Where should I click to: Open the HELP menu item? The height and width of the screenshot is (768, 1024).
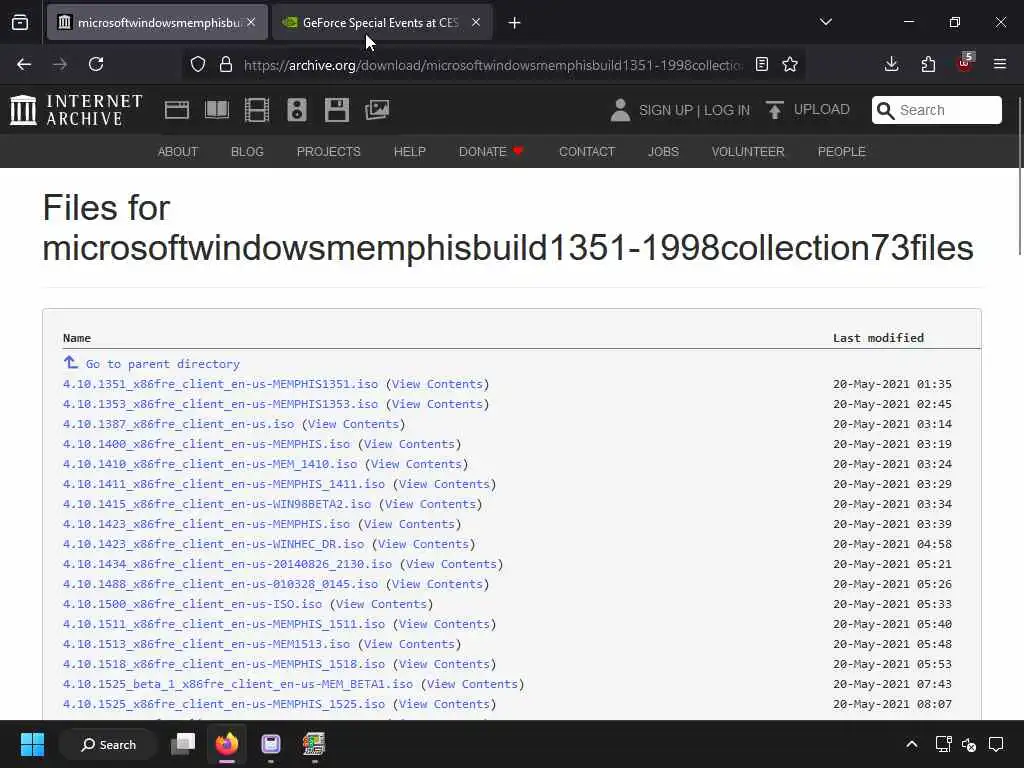point(409,152)
